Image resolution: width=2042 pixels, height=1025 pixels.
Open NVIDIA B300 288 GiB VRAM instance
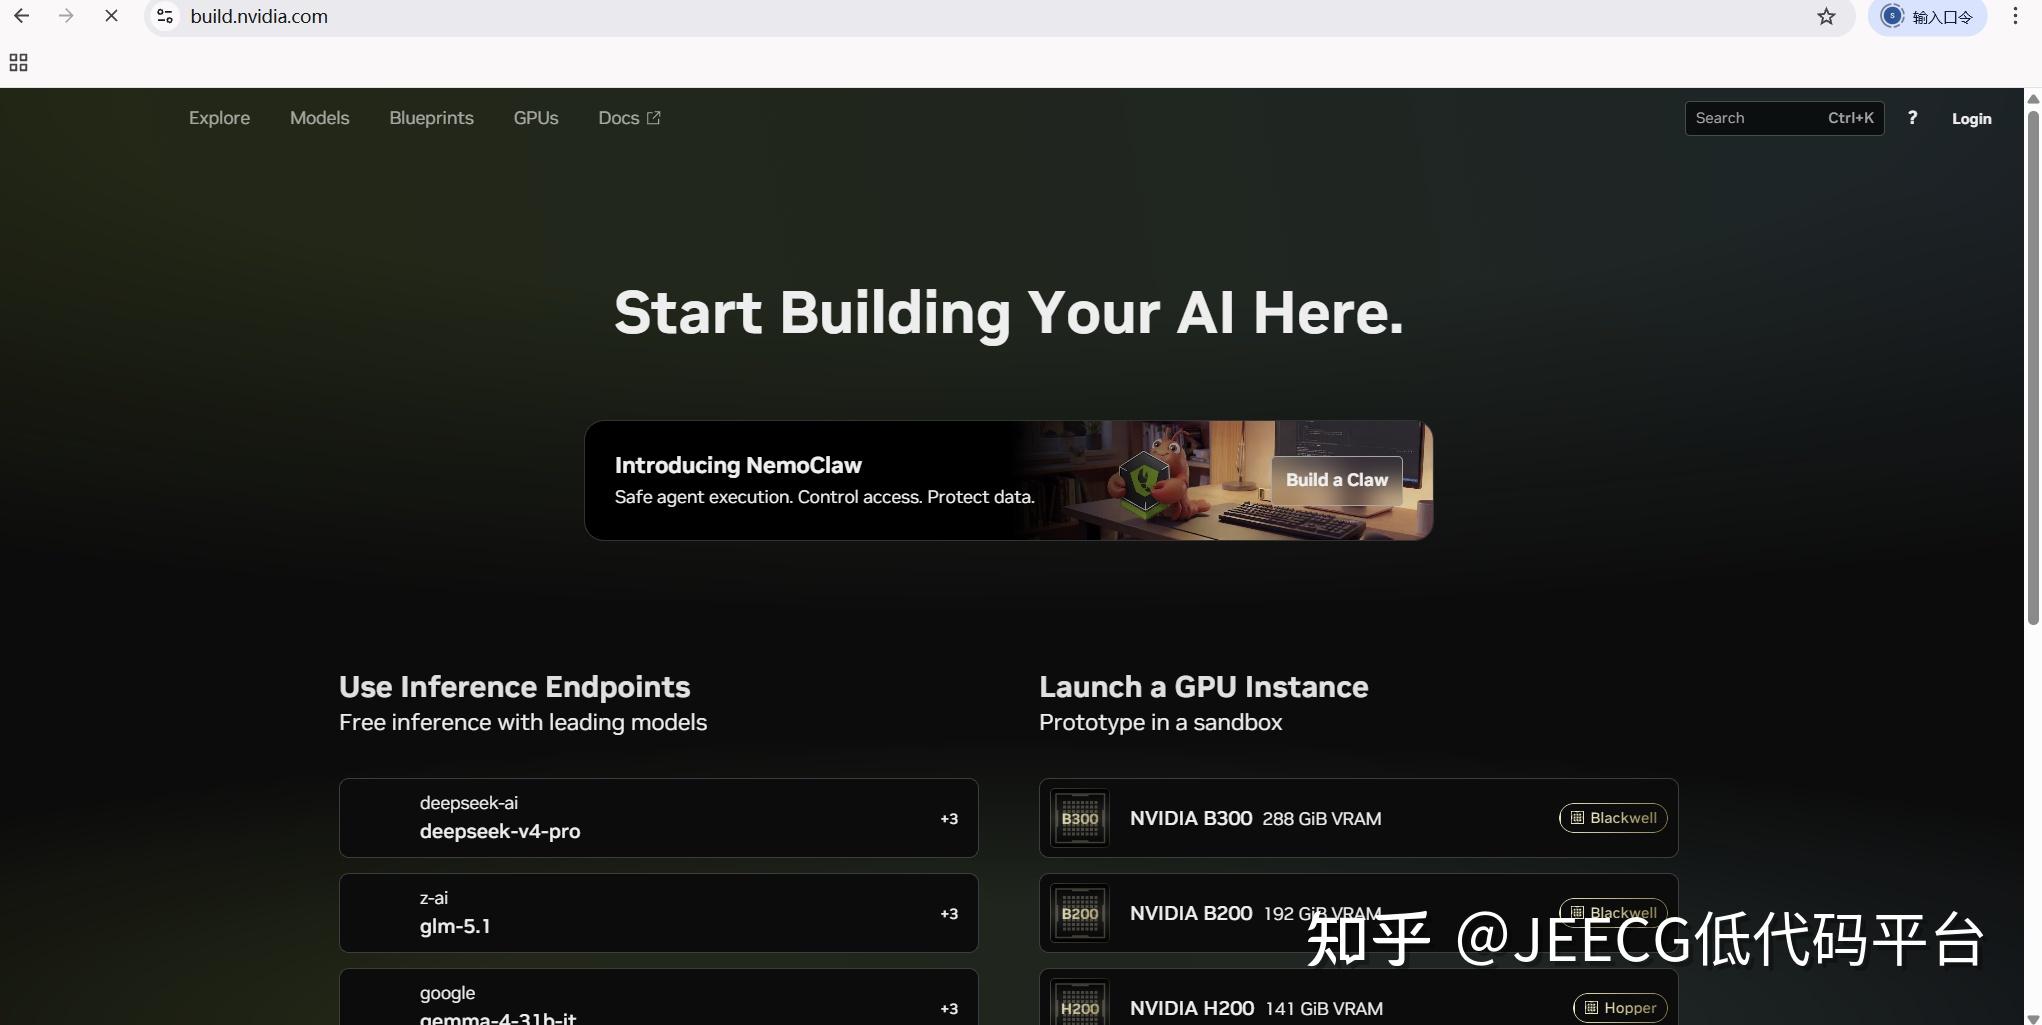1358,818
